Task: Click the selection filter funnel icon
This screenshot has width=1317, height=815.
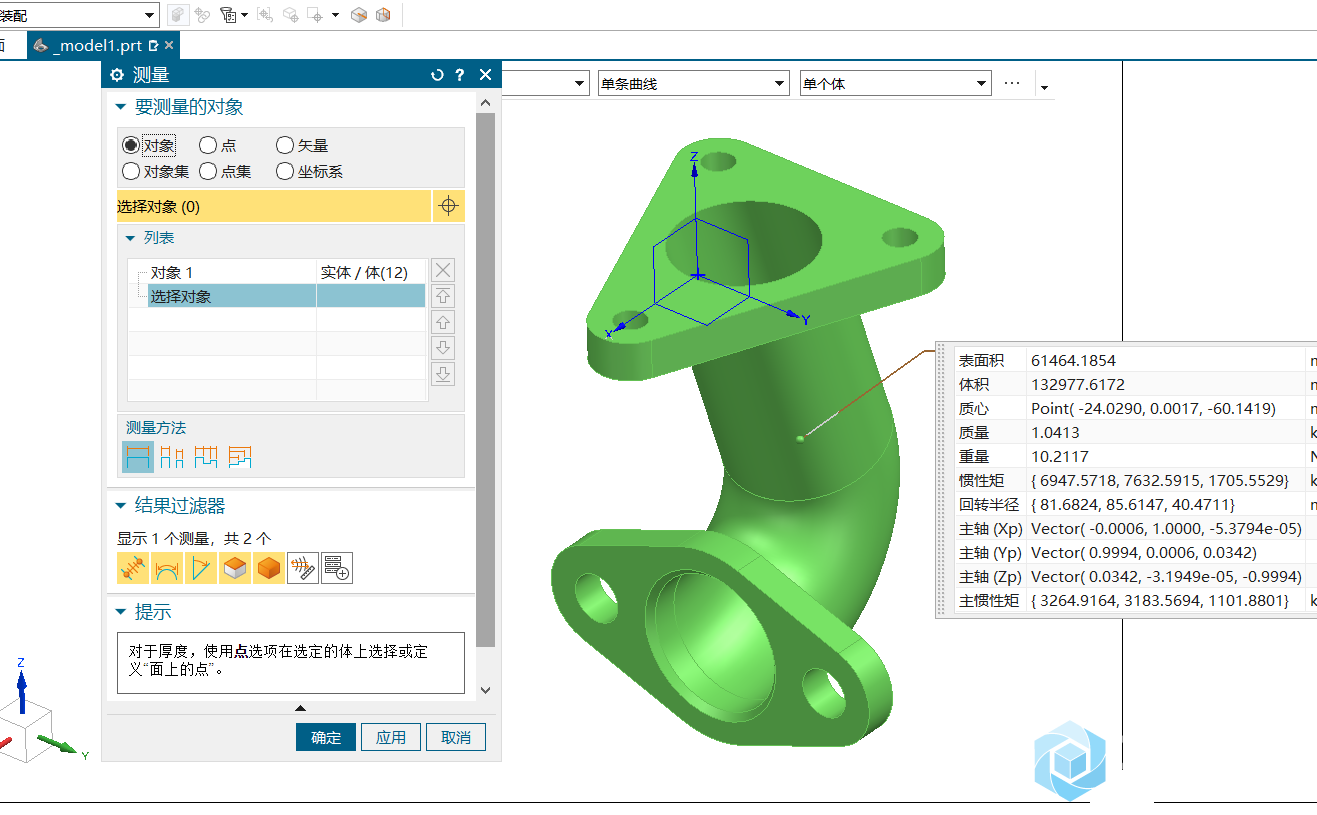Action: tap(228, 15)
